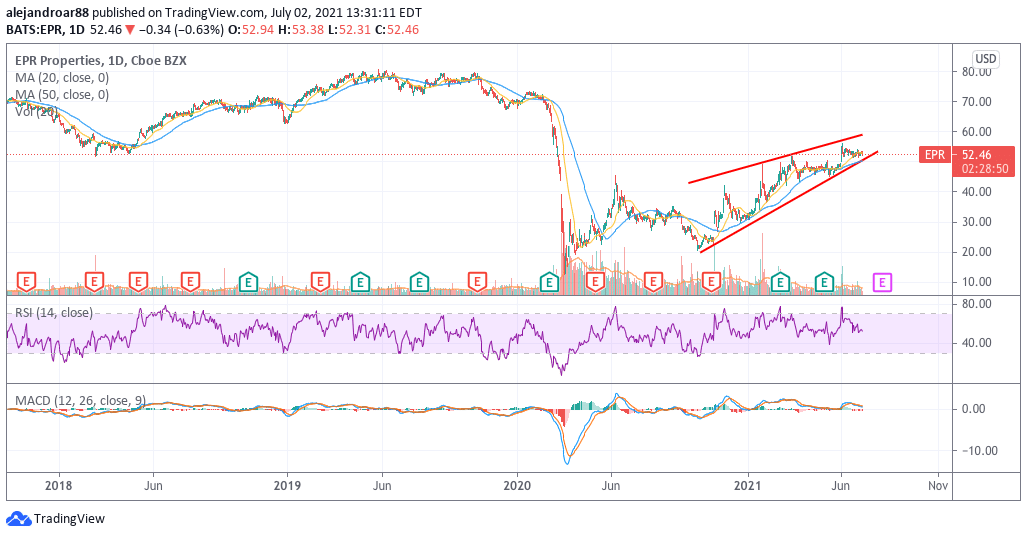Click the RSI 40.00 axis label

(976, 343)
